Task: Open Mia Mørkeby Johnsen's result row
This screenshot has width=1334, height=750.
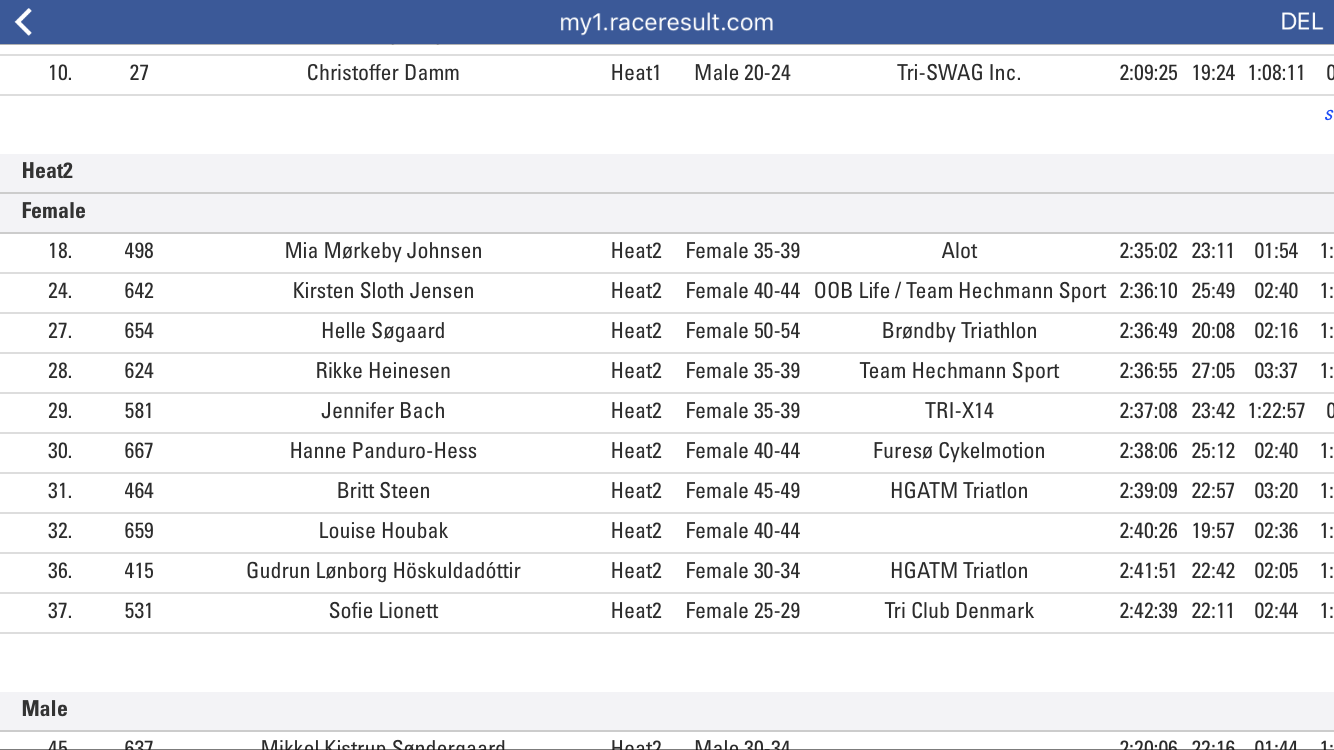Action: 383,251
